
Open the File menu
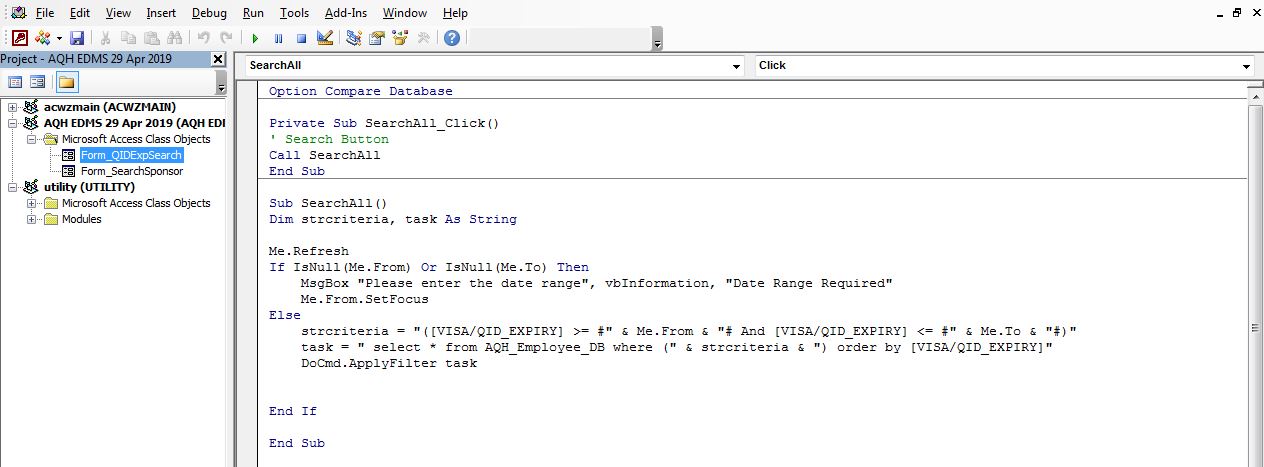tap(45, 13)
